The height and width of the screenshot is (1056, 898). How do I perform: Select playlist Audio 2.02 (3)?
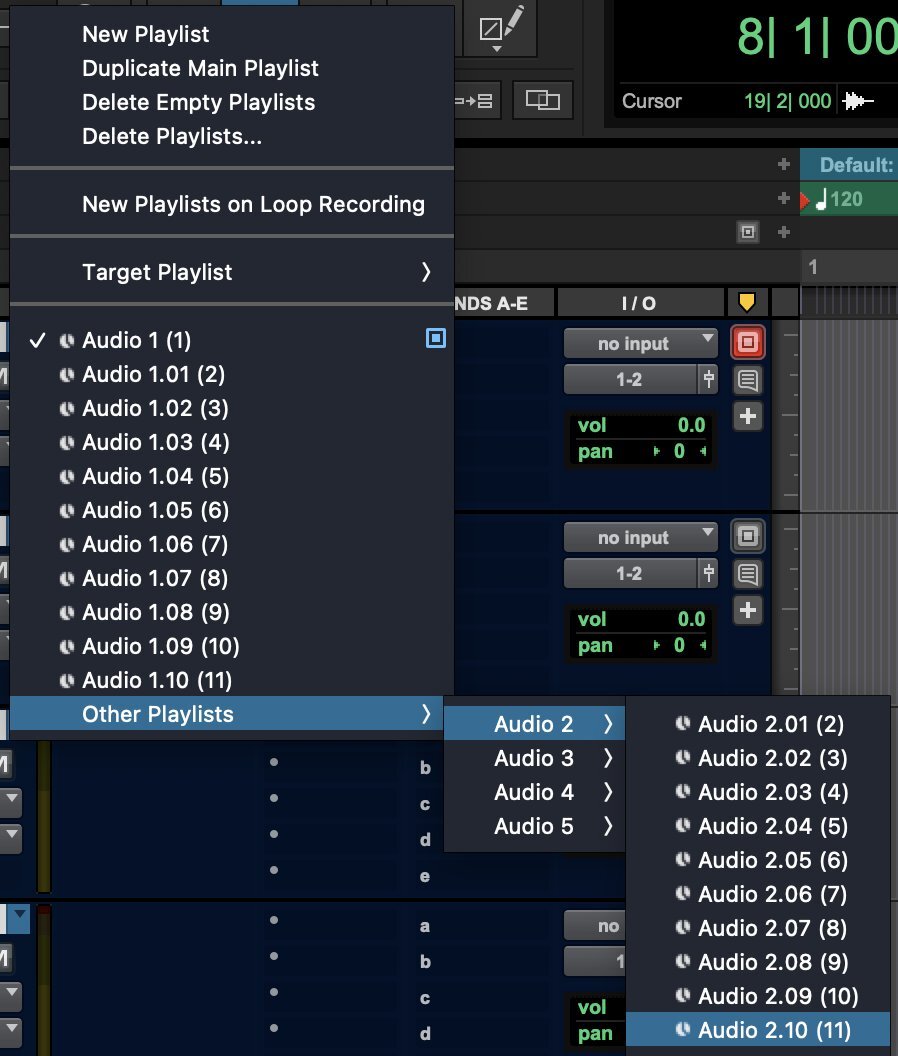click(x=759, y=758)
